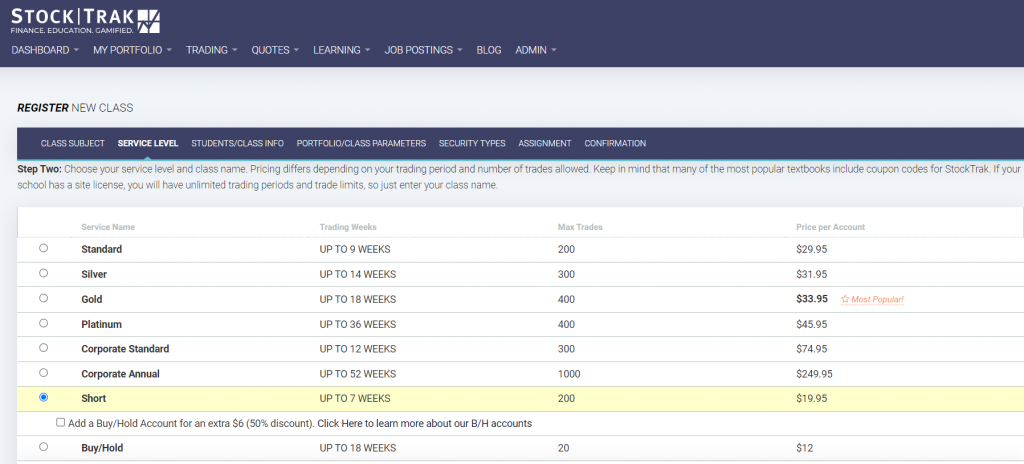Click the UP TO 14 WEEKS cell
Viewport: 1024px width, 464px height.
click(358, 274)
